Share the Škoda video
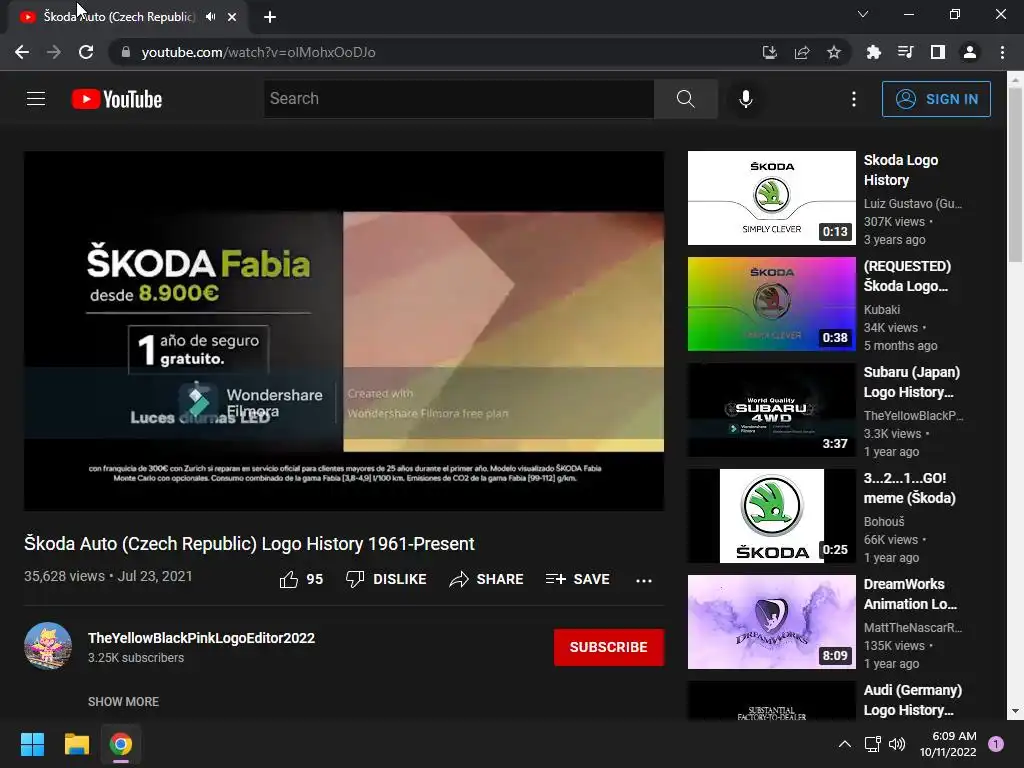The height and width of the screenshot is (768, 1024). (486, 579)
